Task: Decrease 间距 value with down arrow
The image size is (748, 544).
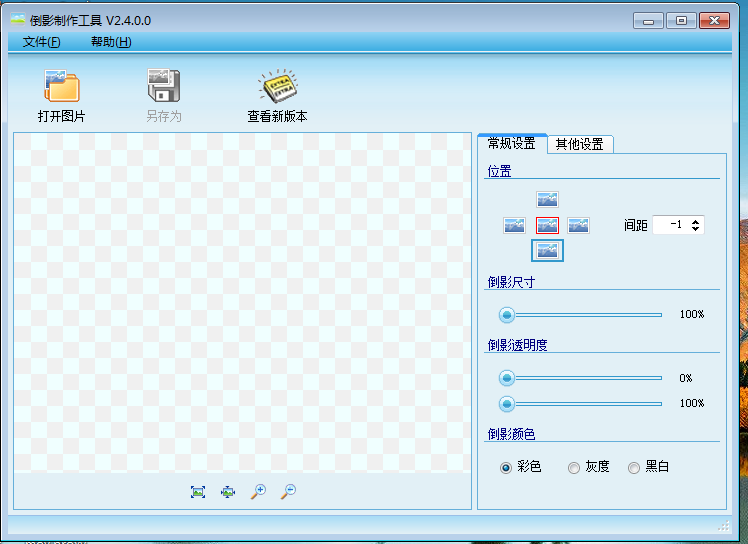Action: click(696, 230)
